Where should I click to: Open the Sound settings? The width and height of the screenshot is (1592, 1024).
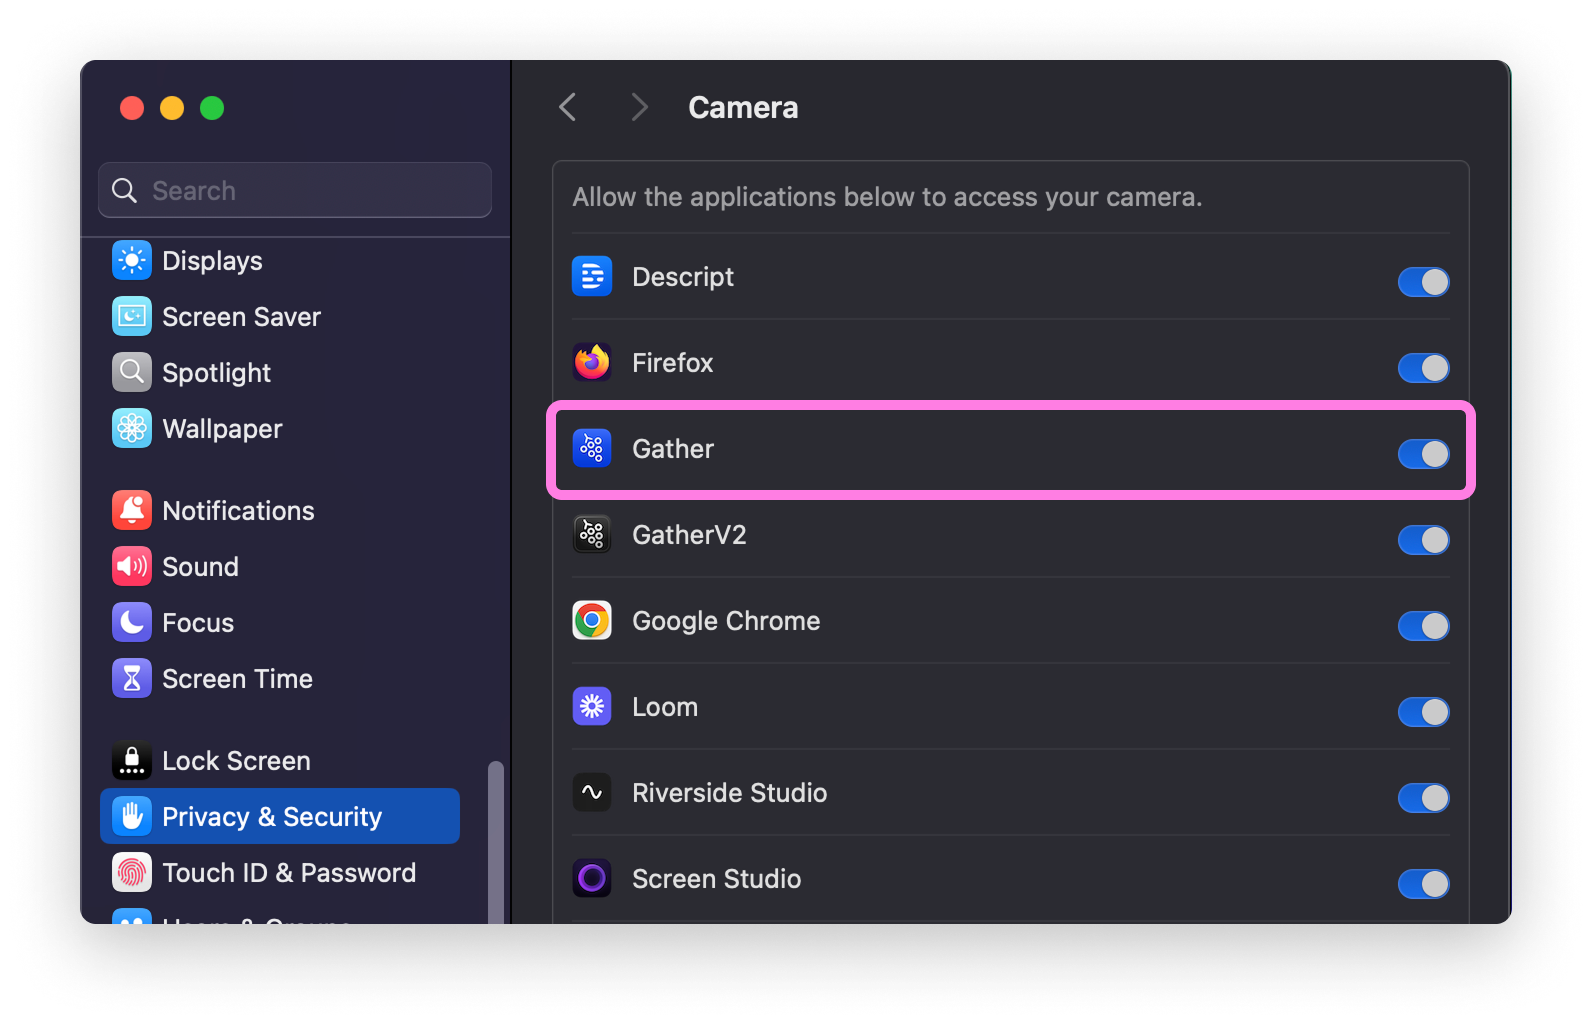pos(200,566)
